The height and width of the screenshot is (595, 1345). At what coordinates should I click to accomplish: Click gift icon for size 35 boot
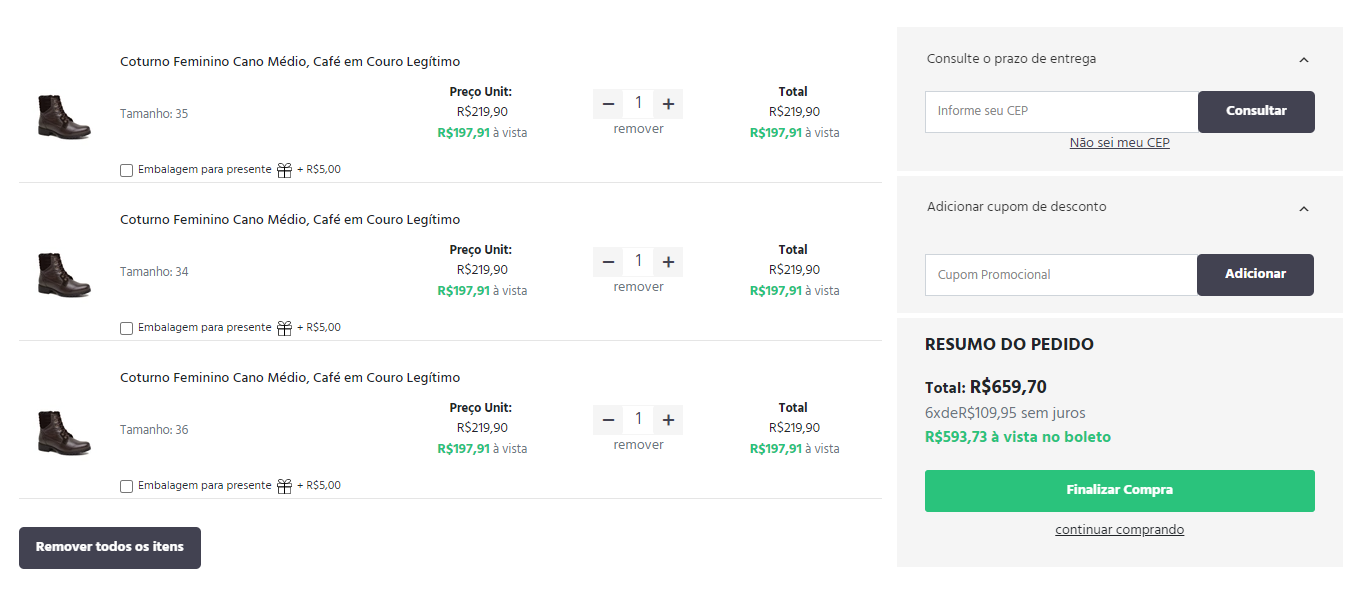[x=284, y=170]
